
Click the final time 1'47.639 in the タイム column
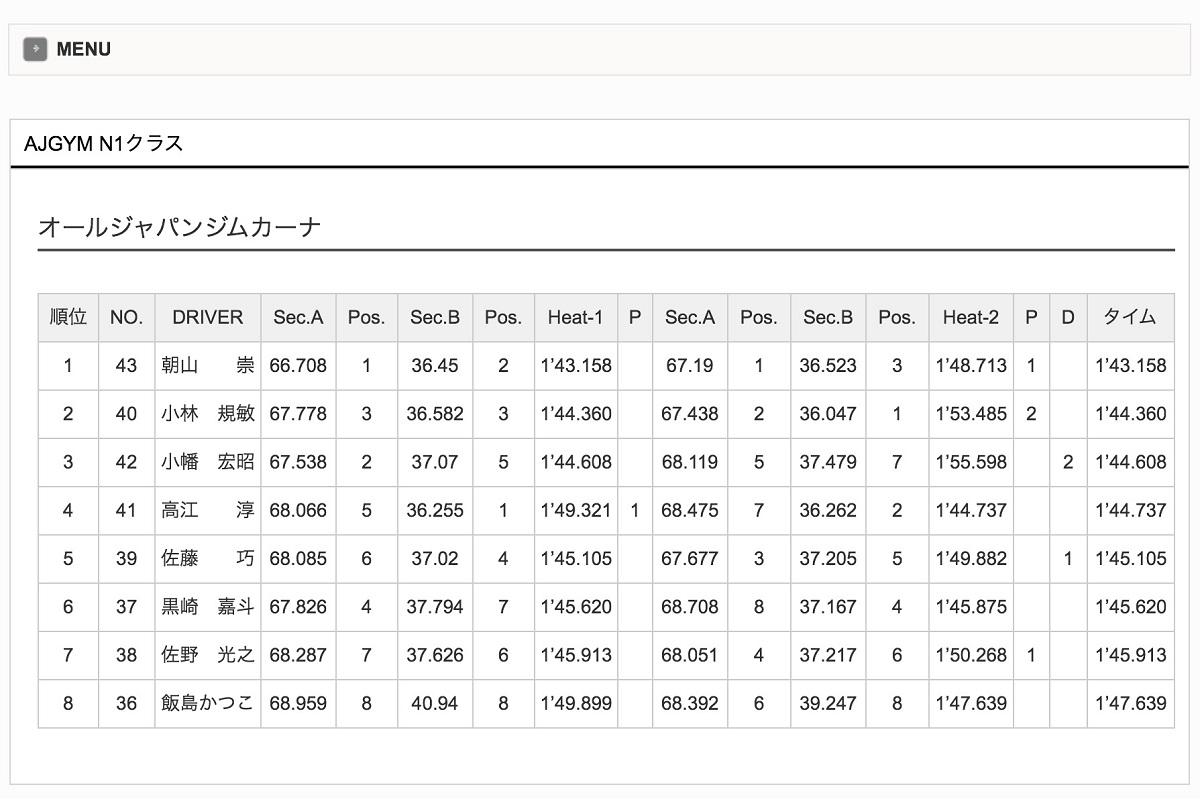[1130, 703]
